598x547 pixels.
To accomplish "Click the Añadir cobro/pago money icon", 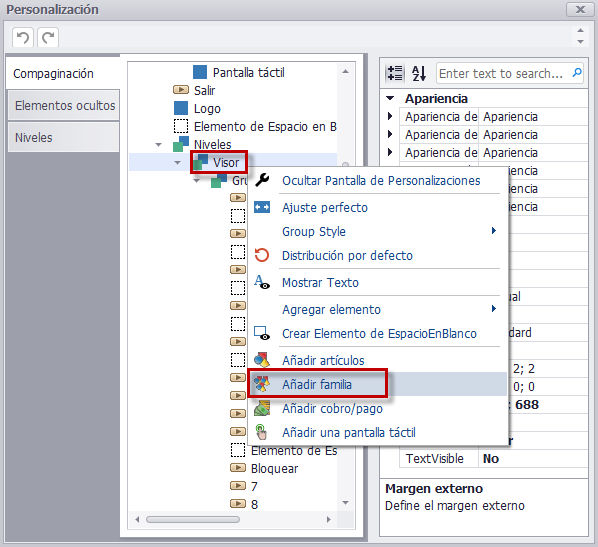I will 262,408.
